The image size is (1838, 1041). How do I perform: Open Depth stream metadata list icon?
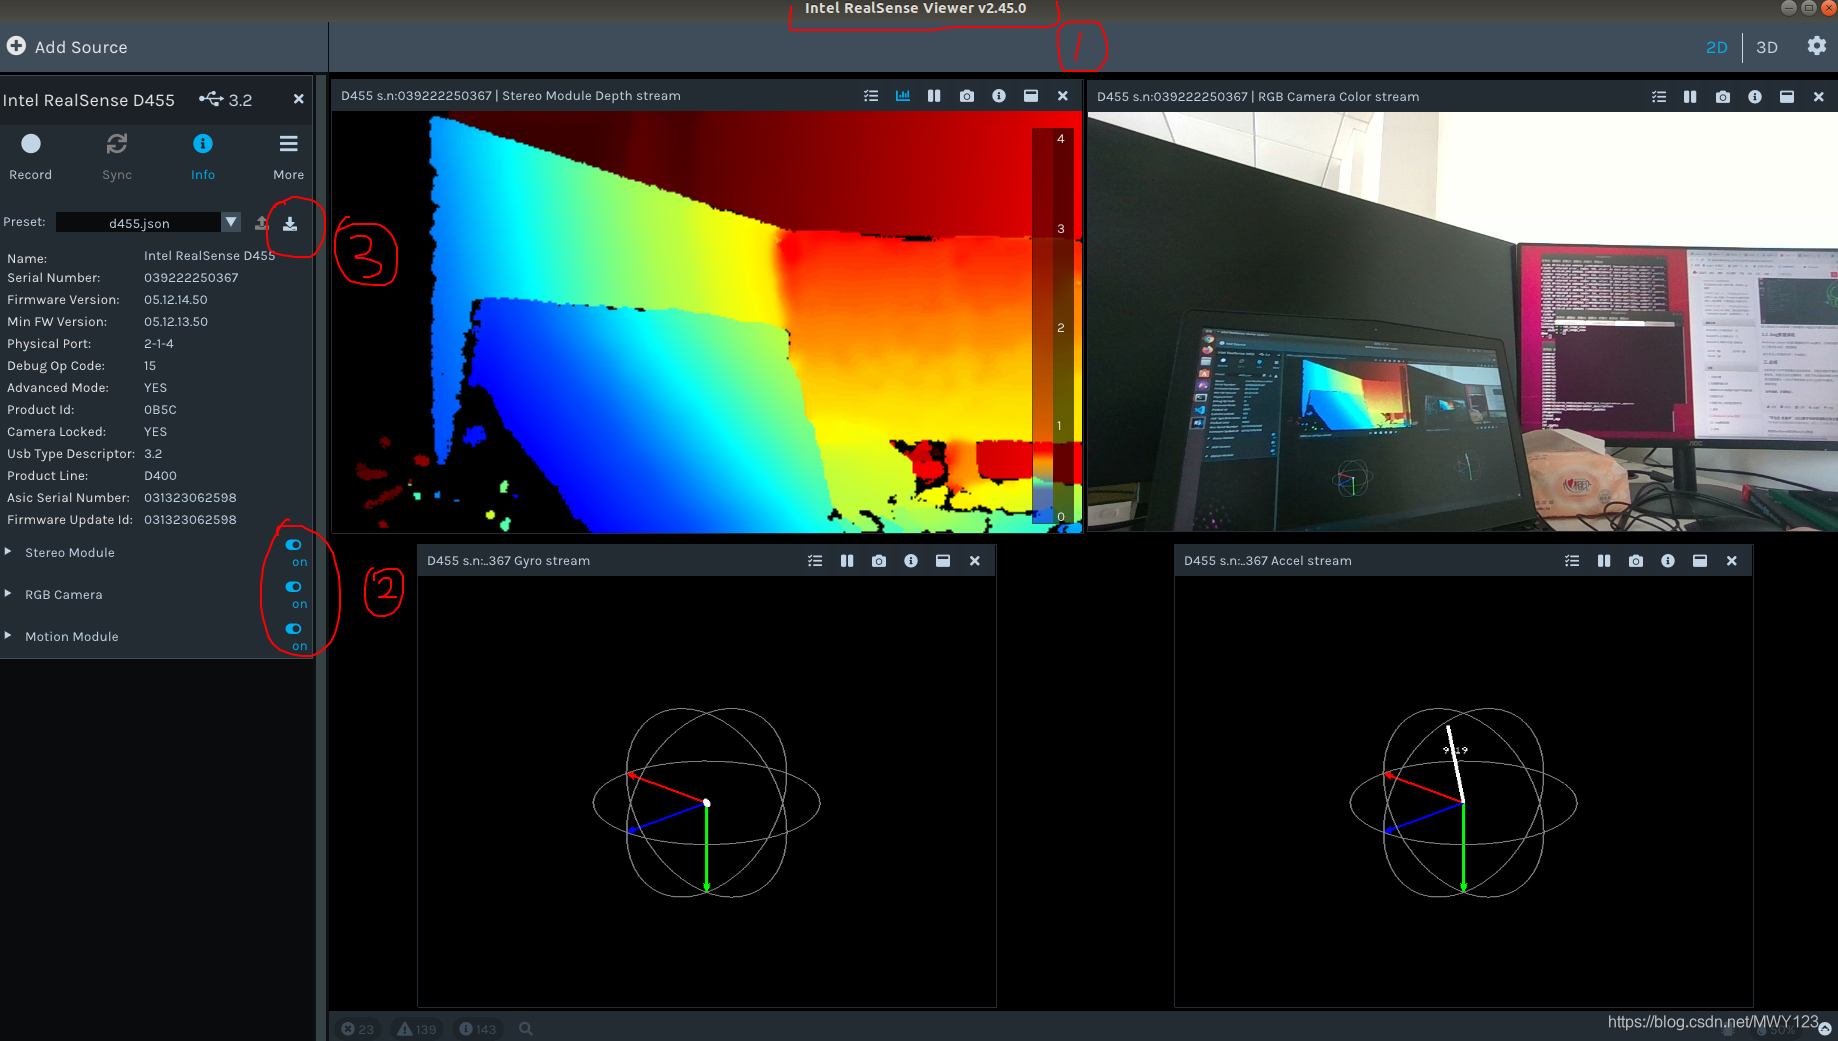871,96
